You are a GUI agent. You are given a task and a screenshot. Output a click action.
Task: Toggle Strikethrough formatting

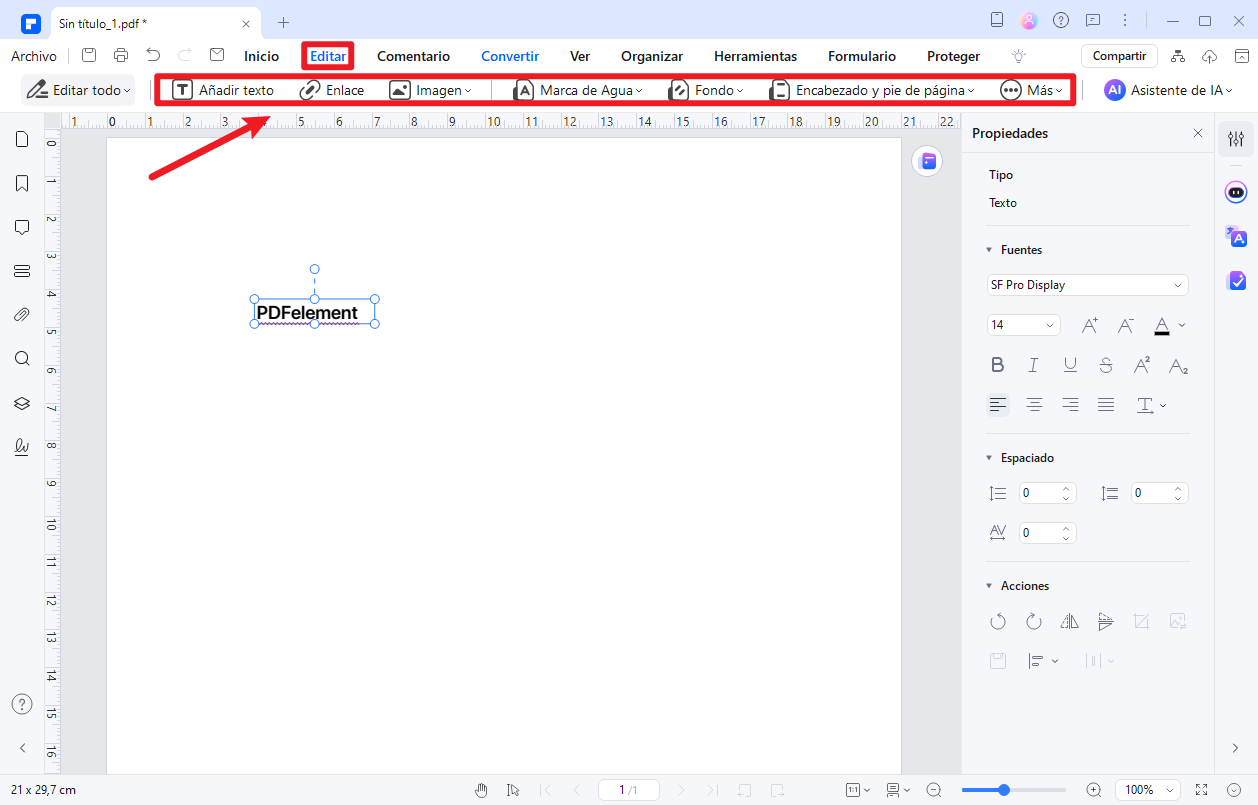(1105, 365)
